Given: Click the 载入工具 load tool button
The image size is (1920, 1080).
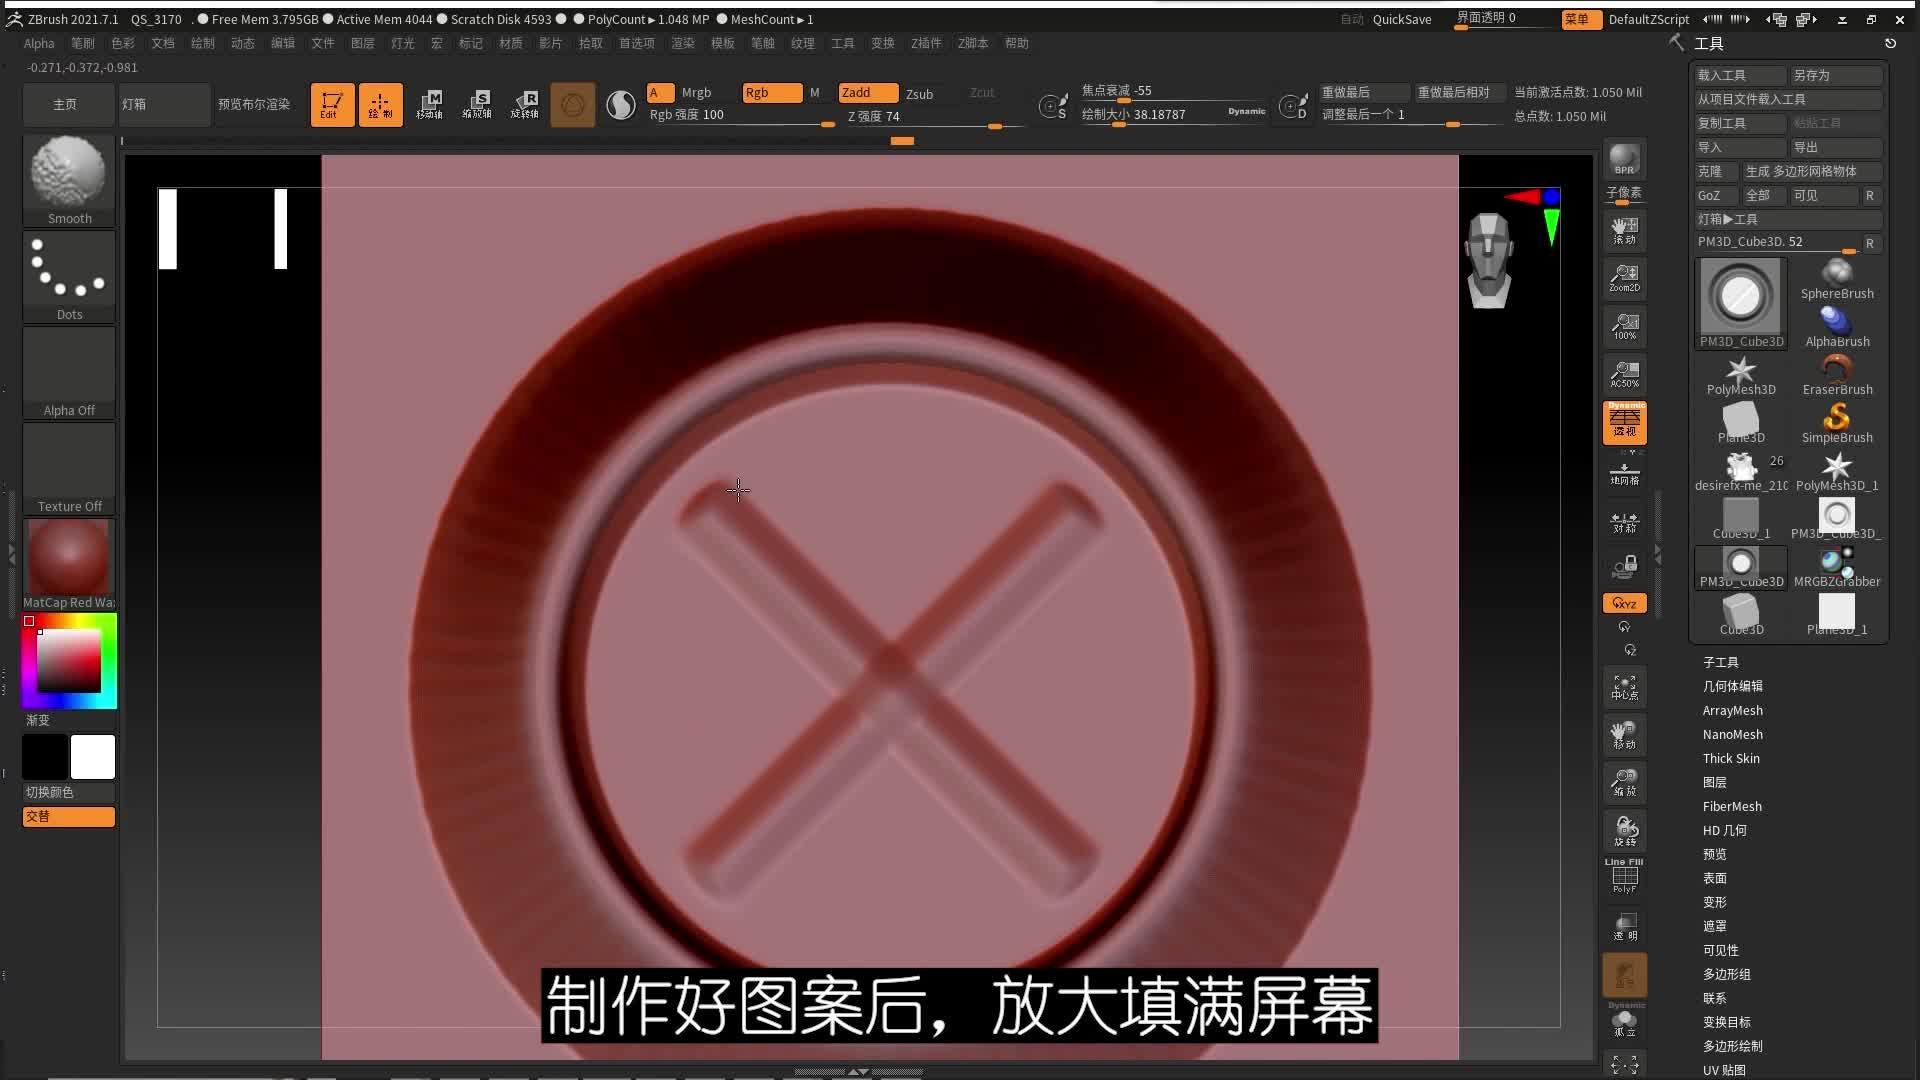Looking at the screenshot, I should [1740, 75].
